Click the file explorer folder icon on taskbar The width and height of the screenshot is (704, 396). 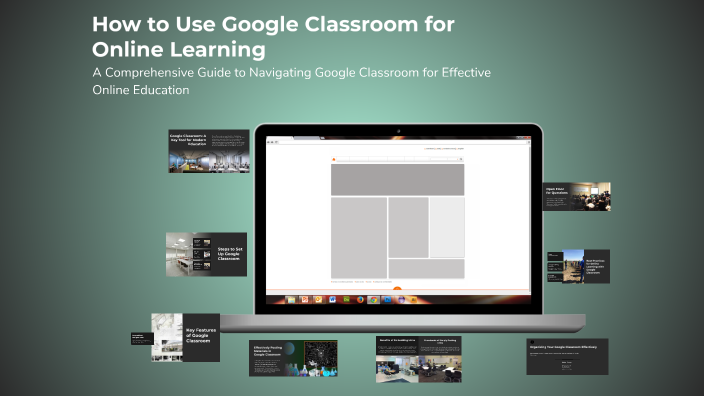click(291, 299)
